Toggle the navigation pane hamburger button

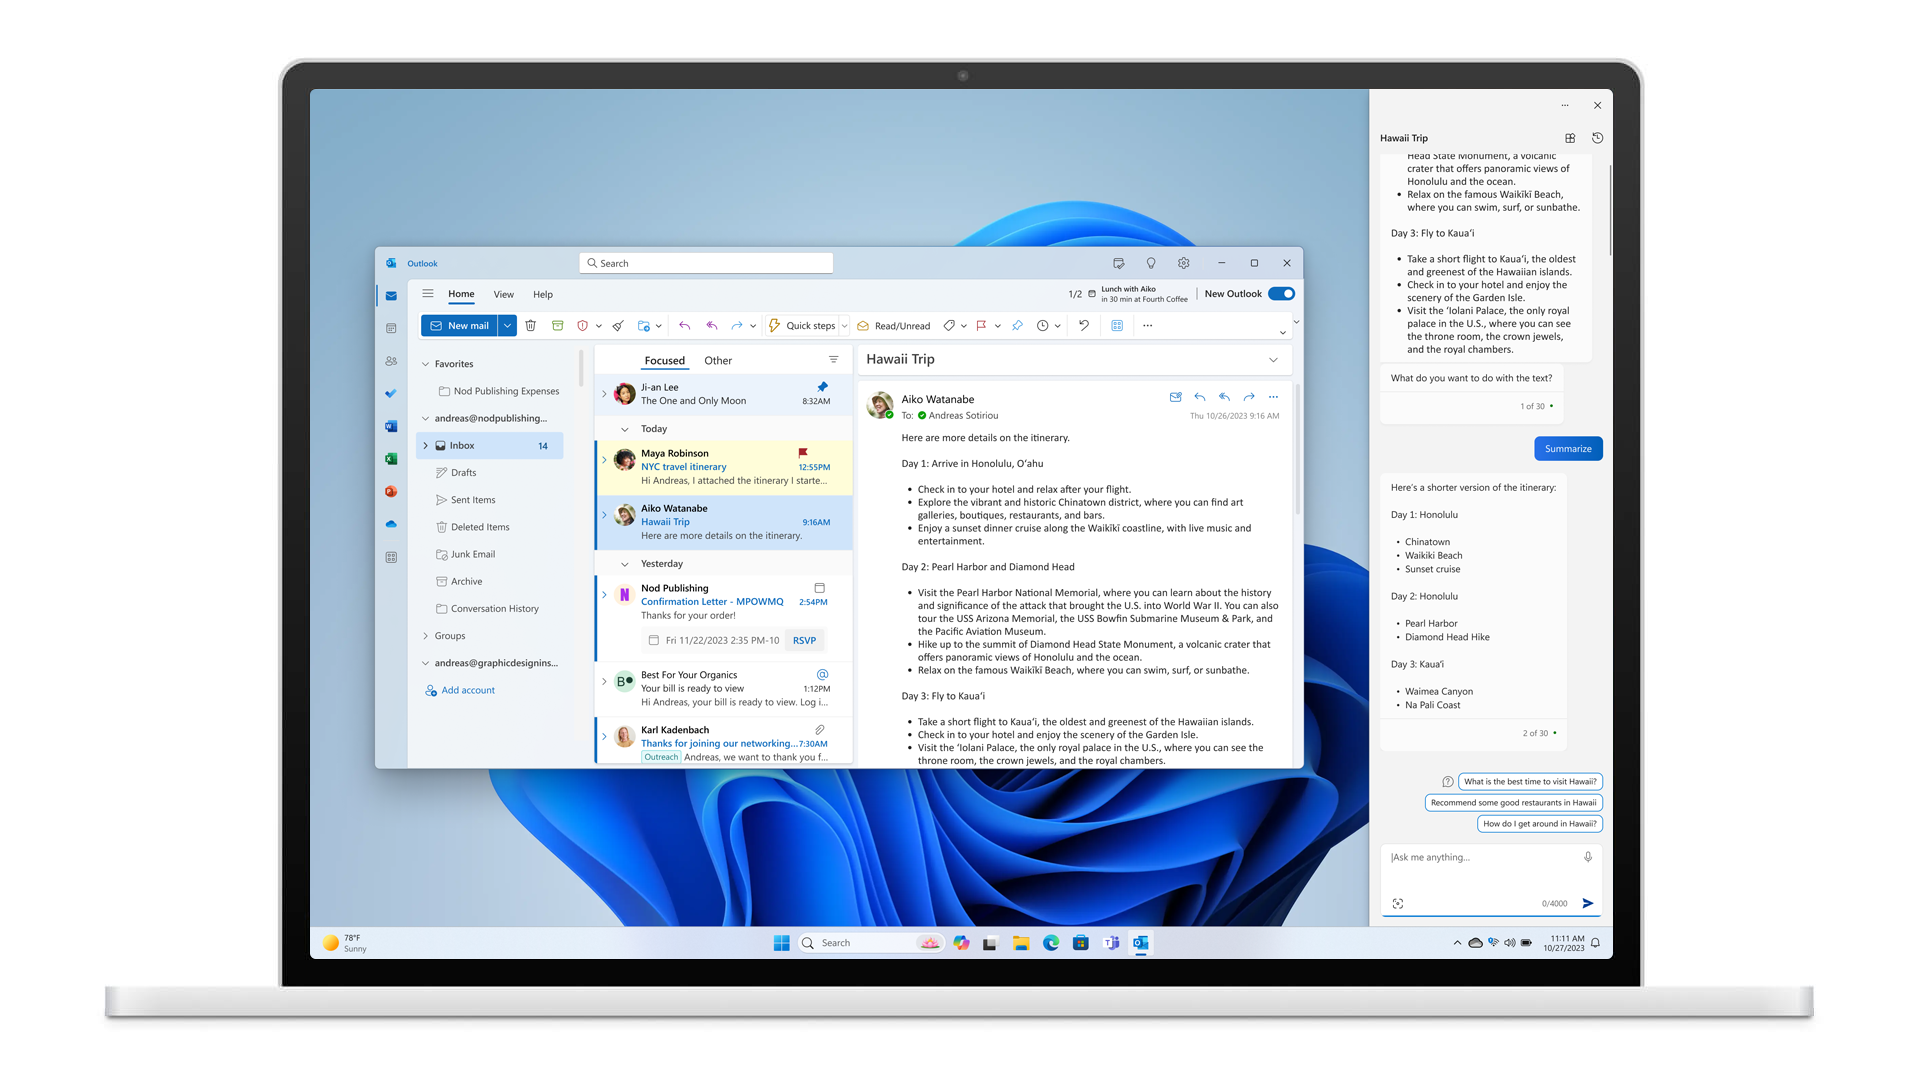pyautogui.click(x=428, y=294)
